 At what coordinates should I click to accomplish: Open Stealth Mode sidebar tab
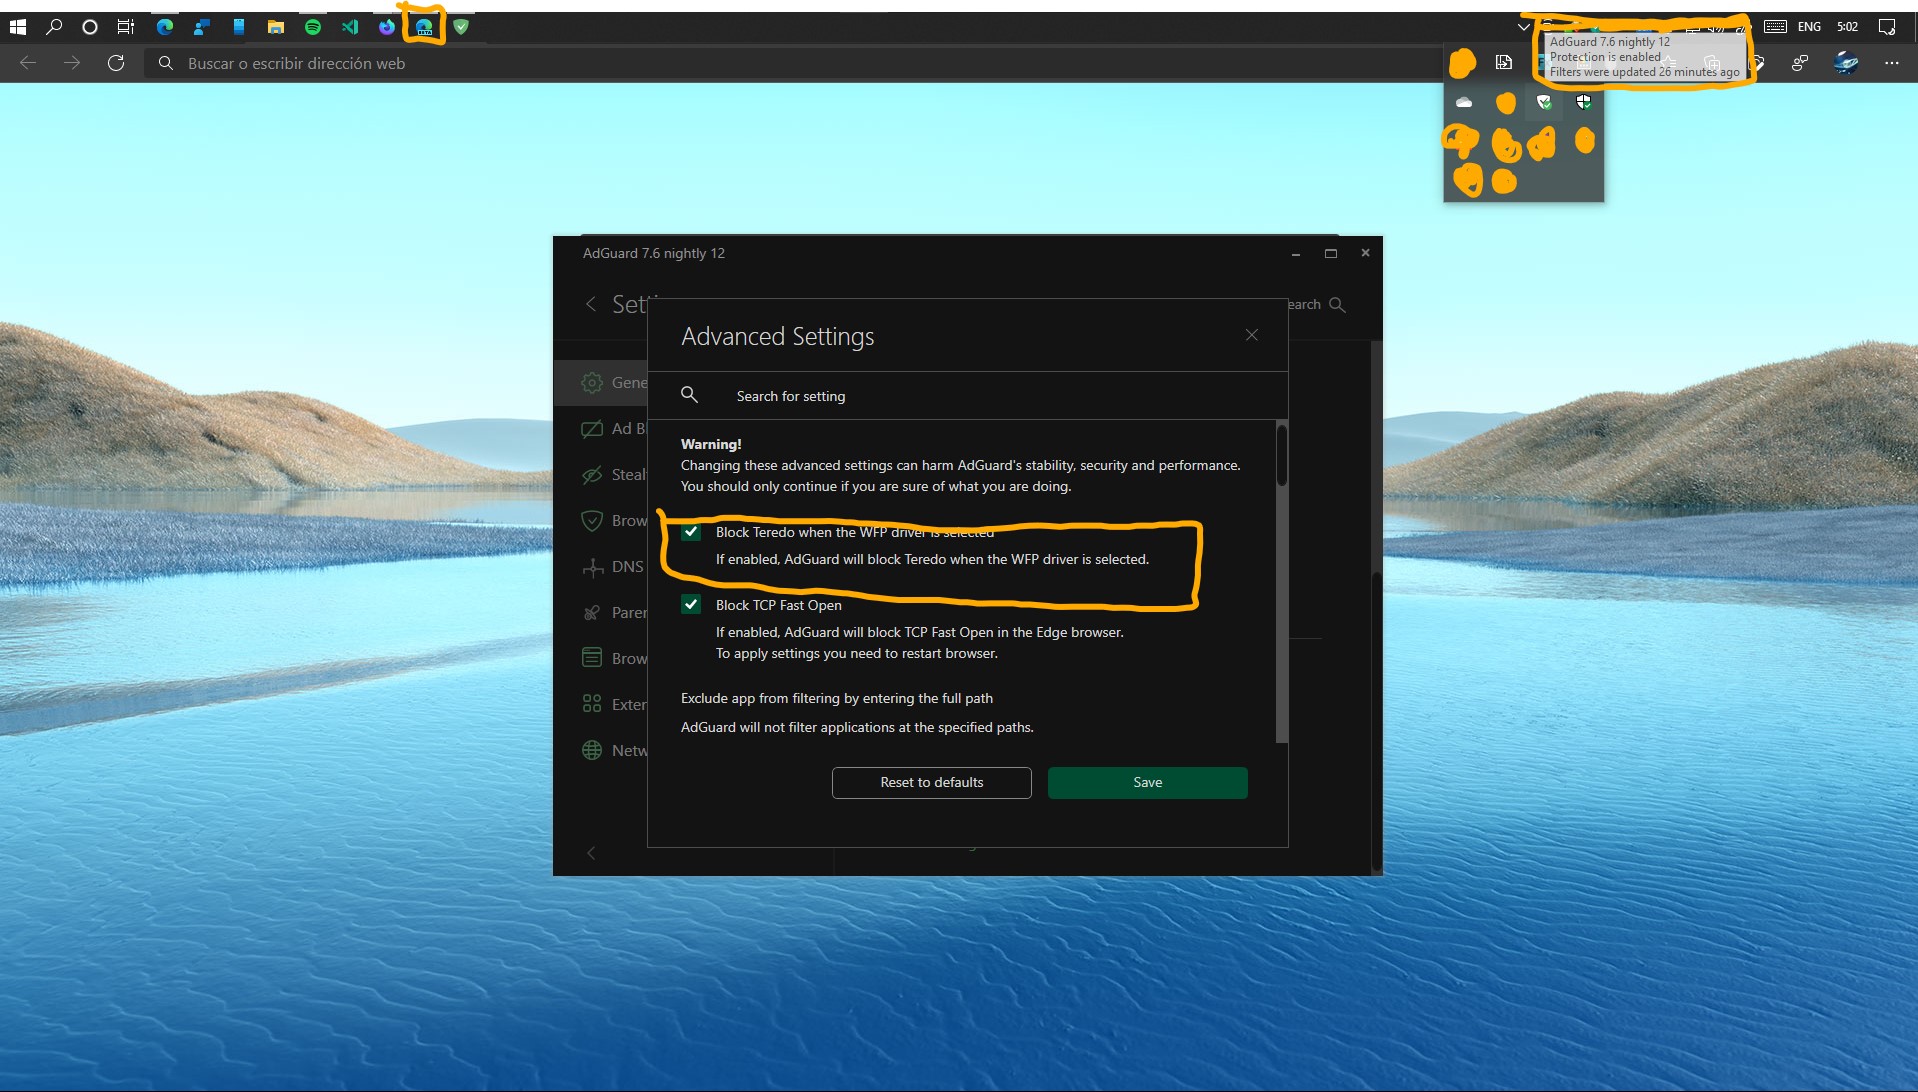tap(601, 475)
